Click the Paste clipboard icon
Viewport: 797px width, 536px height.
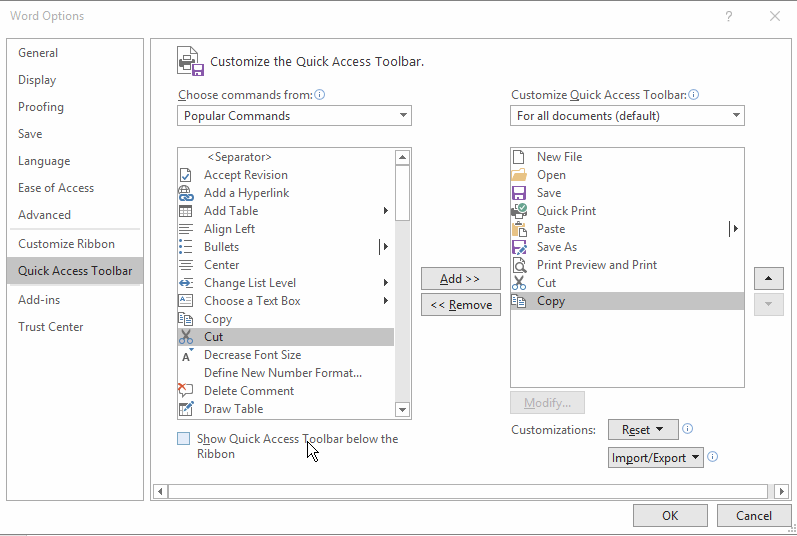coord(519,229)
